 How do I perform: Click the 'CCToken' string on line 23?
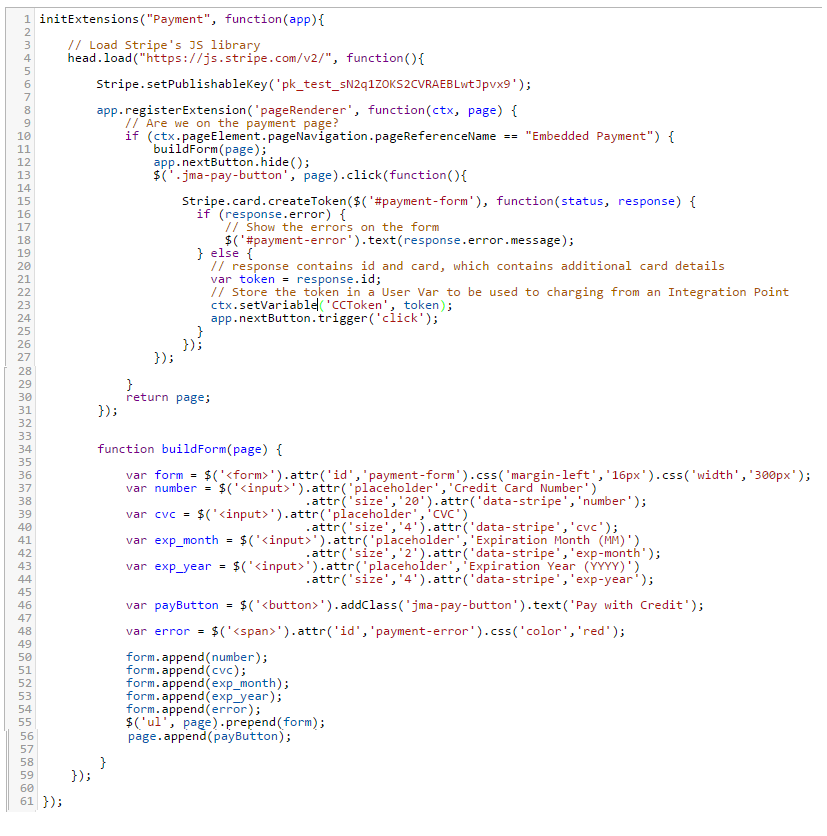point(357,306)
